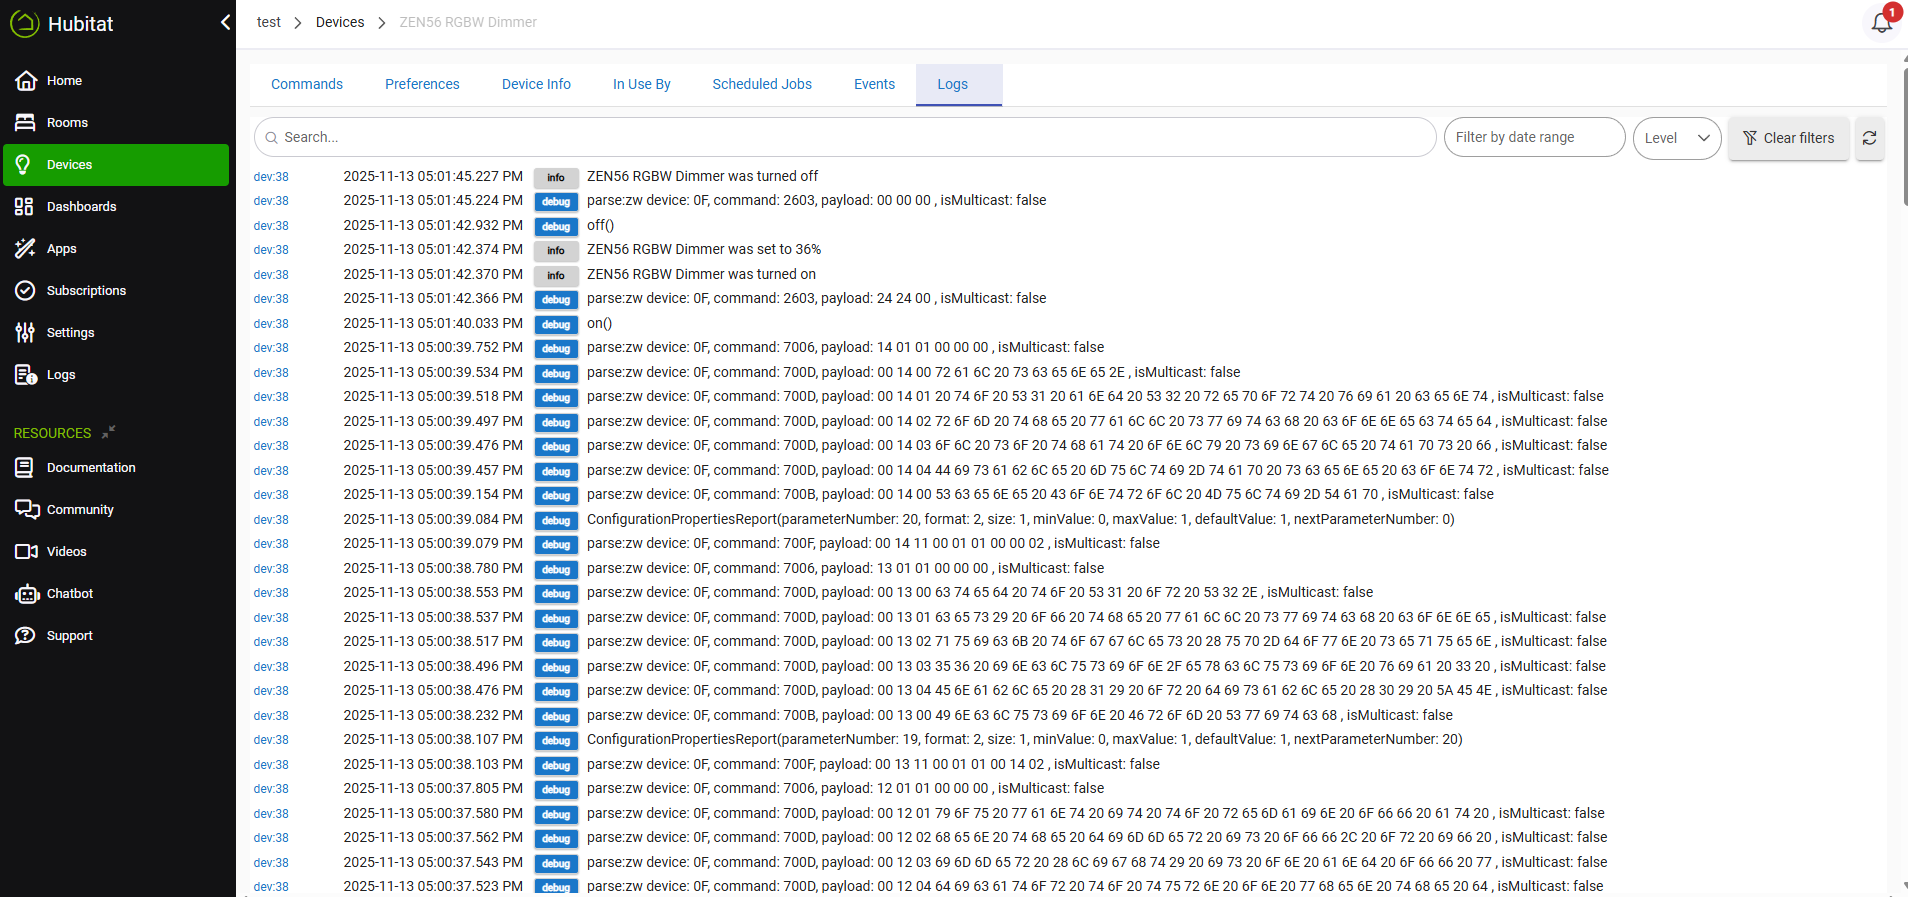Open Settings sliders icon in sidebar

click(26, 333)
